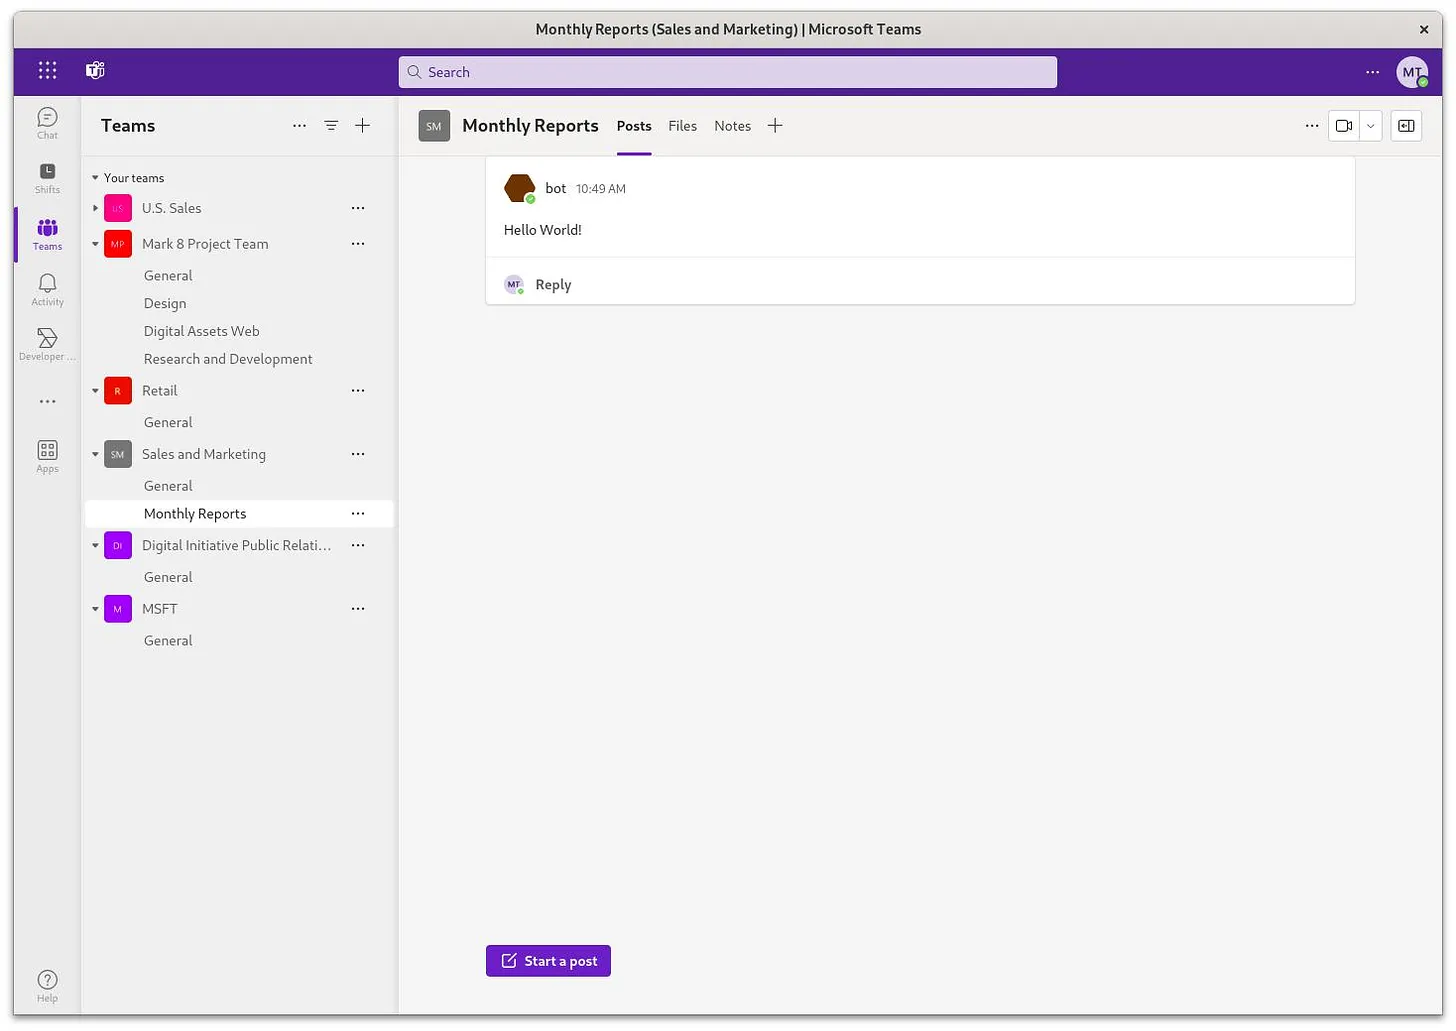Open General channel under Digital Initiative
The height and width of the screenshot is (1031, 1456).
click(x=168, y=577)
